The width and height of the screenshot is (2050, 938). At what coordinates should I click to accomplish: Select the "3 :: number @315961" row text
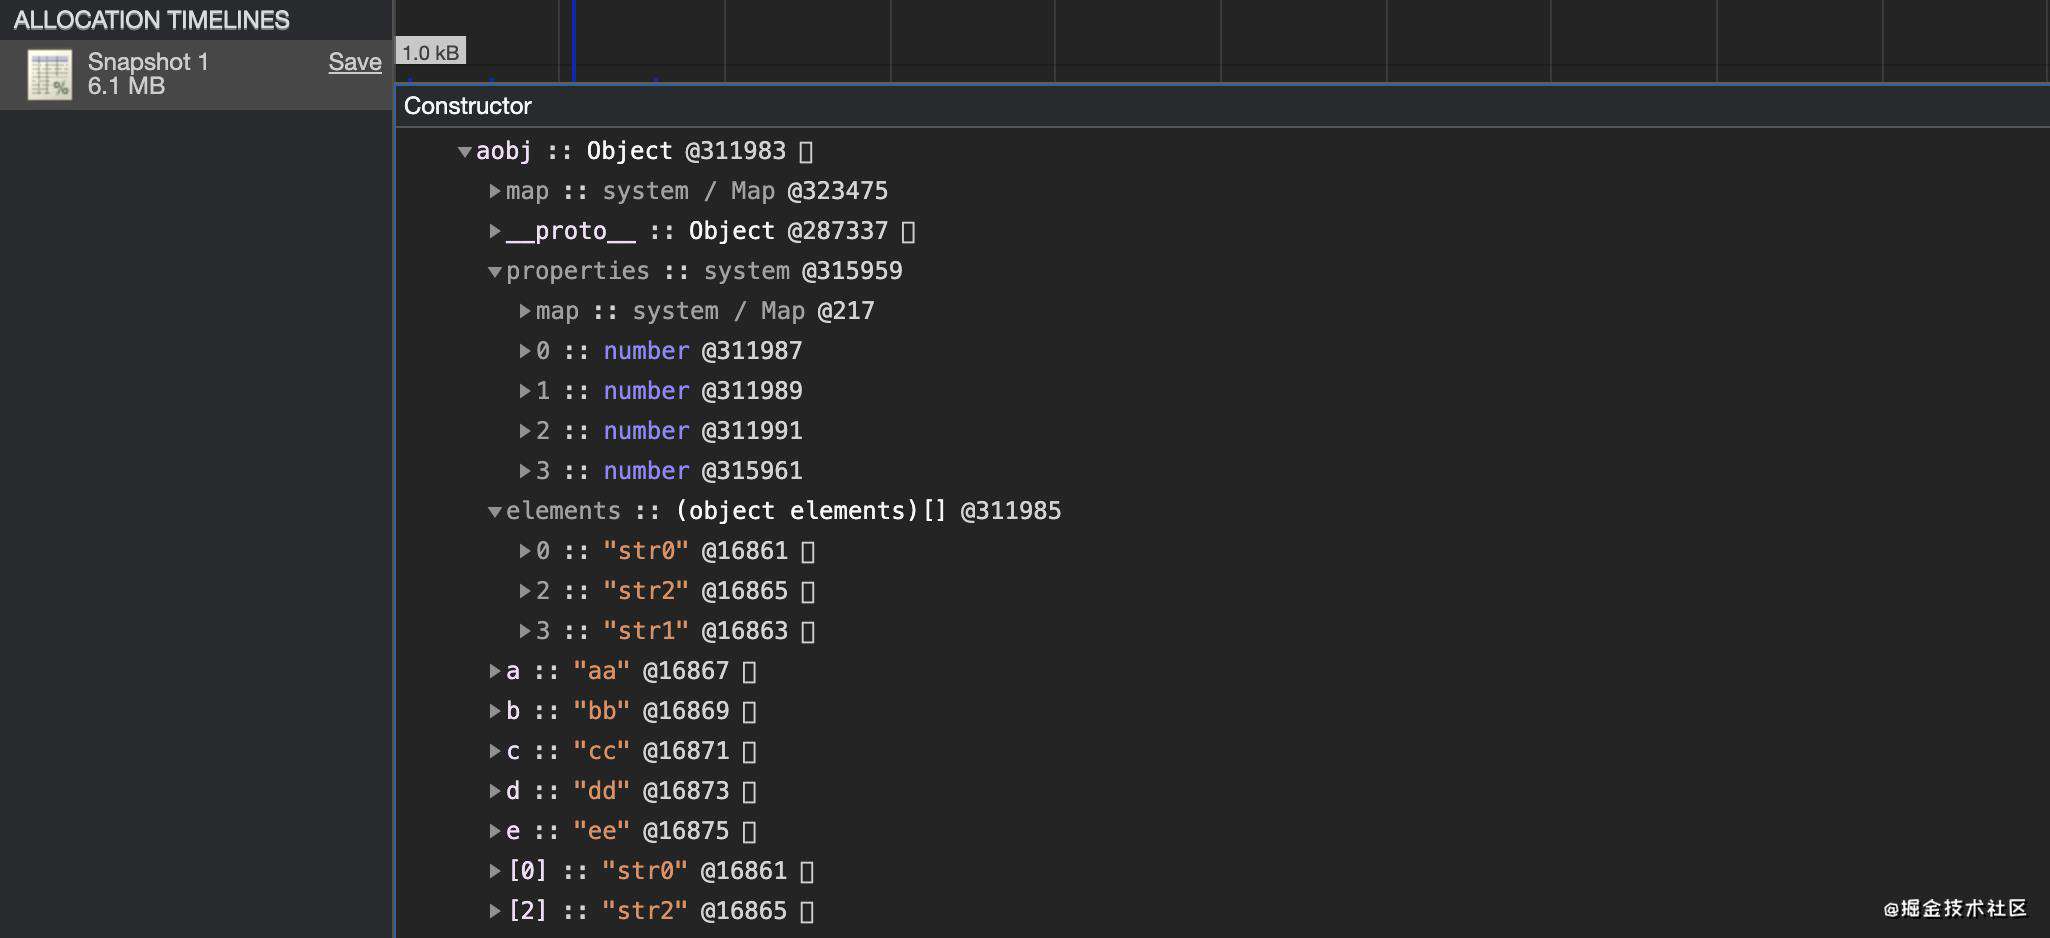(x=669, y=471)
